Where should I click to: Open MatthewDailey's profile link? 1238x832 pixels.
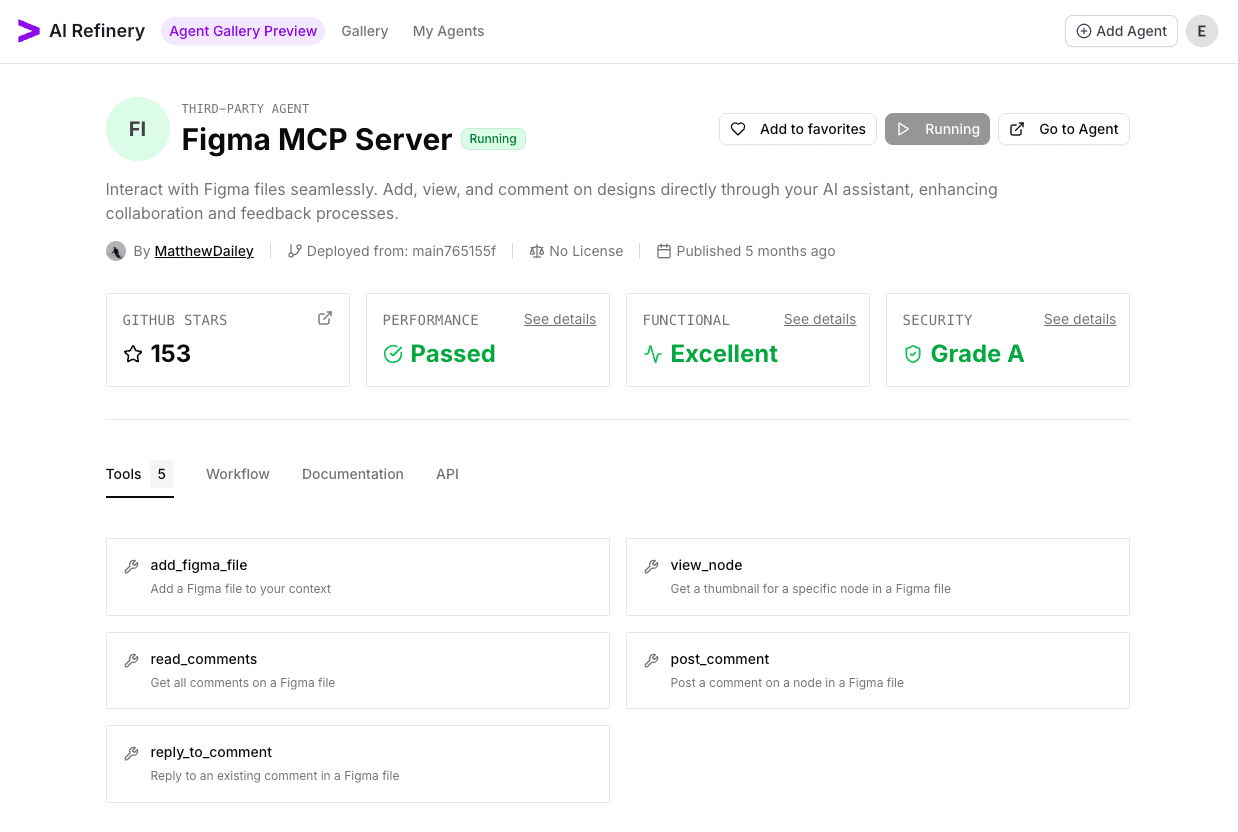point(203,251)
